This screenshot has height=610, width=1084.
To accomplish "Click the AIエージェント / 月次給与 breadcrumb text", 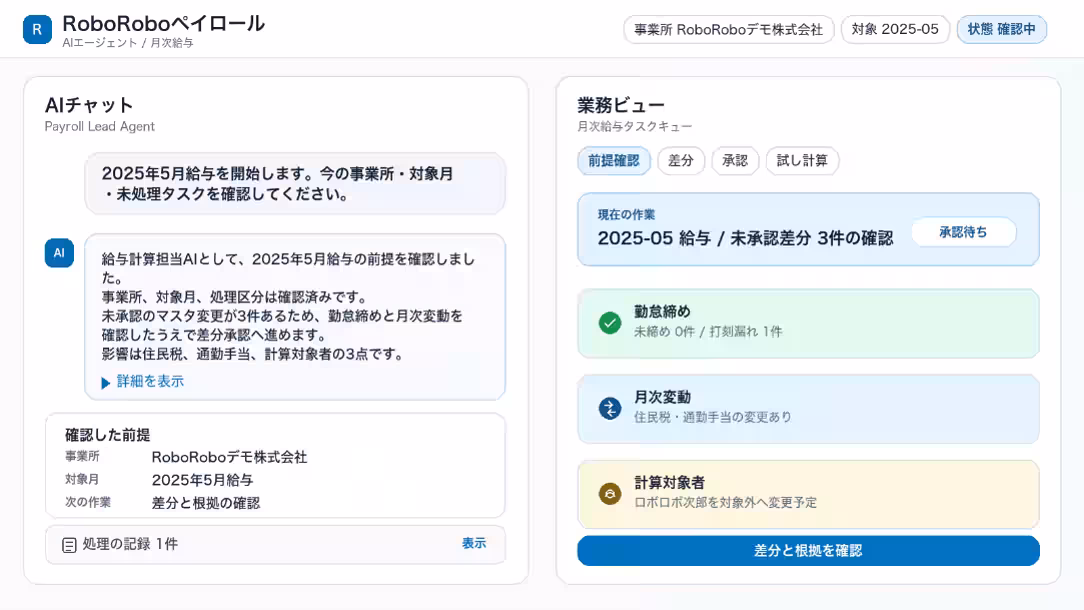I will [128, 43].
